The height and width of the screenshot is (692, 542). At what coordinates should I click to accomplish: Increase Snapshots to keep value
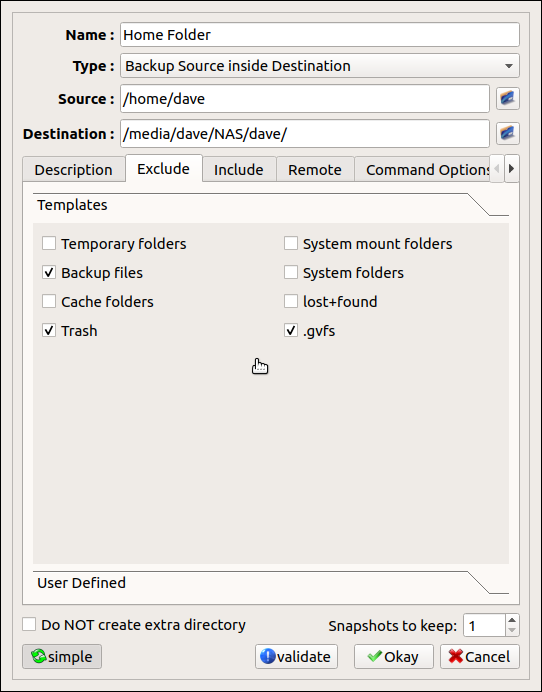(x=512, y=620)
